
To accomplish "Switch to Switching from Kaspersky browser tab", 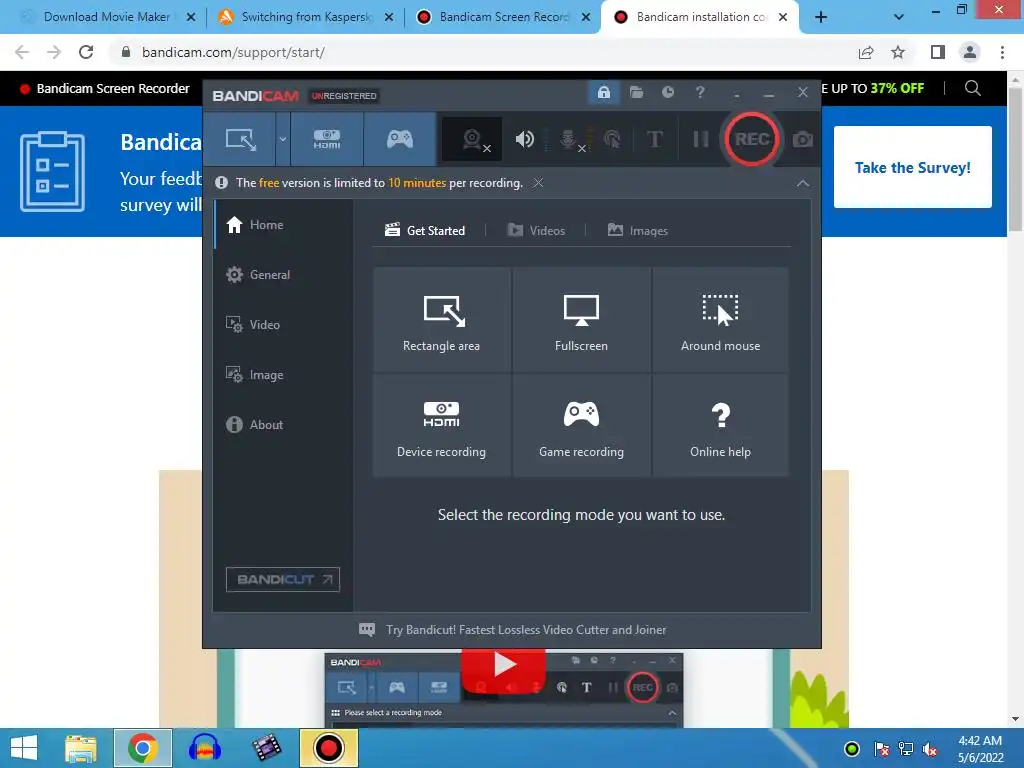I will pyautogui.click(x=305, y=17).
